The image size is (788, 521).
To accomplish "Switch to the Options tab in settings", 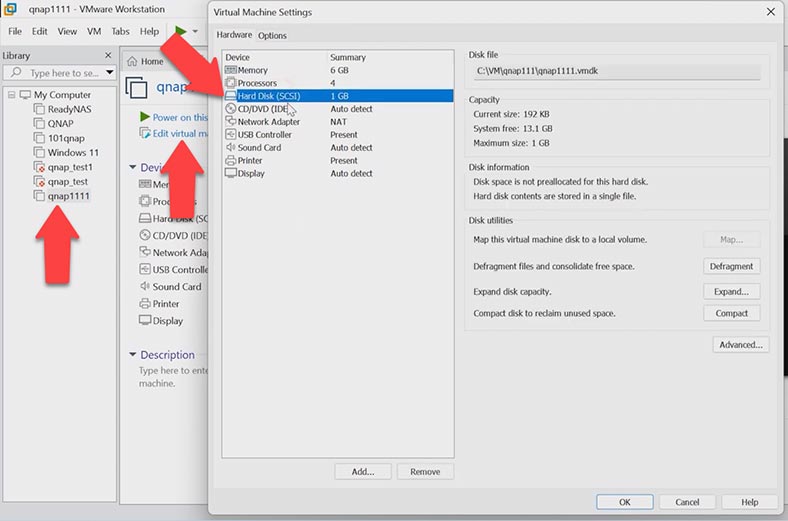I will coord(272,35).
